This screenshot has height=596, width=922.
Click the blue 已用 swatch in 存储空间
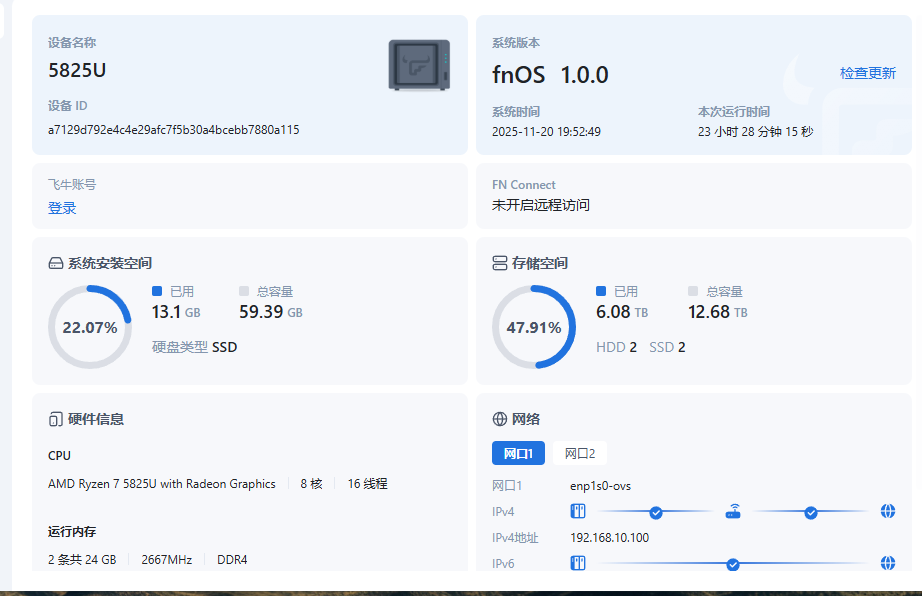[601, 291]
